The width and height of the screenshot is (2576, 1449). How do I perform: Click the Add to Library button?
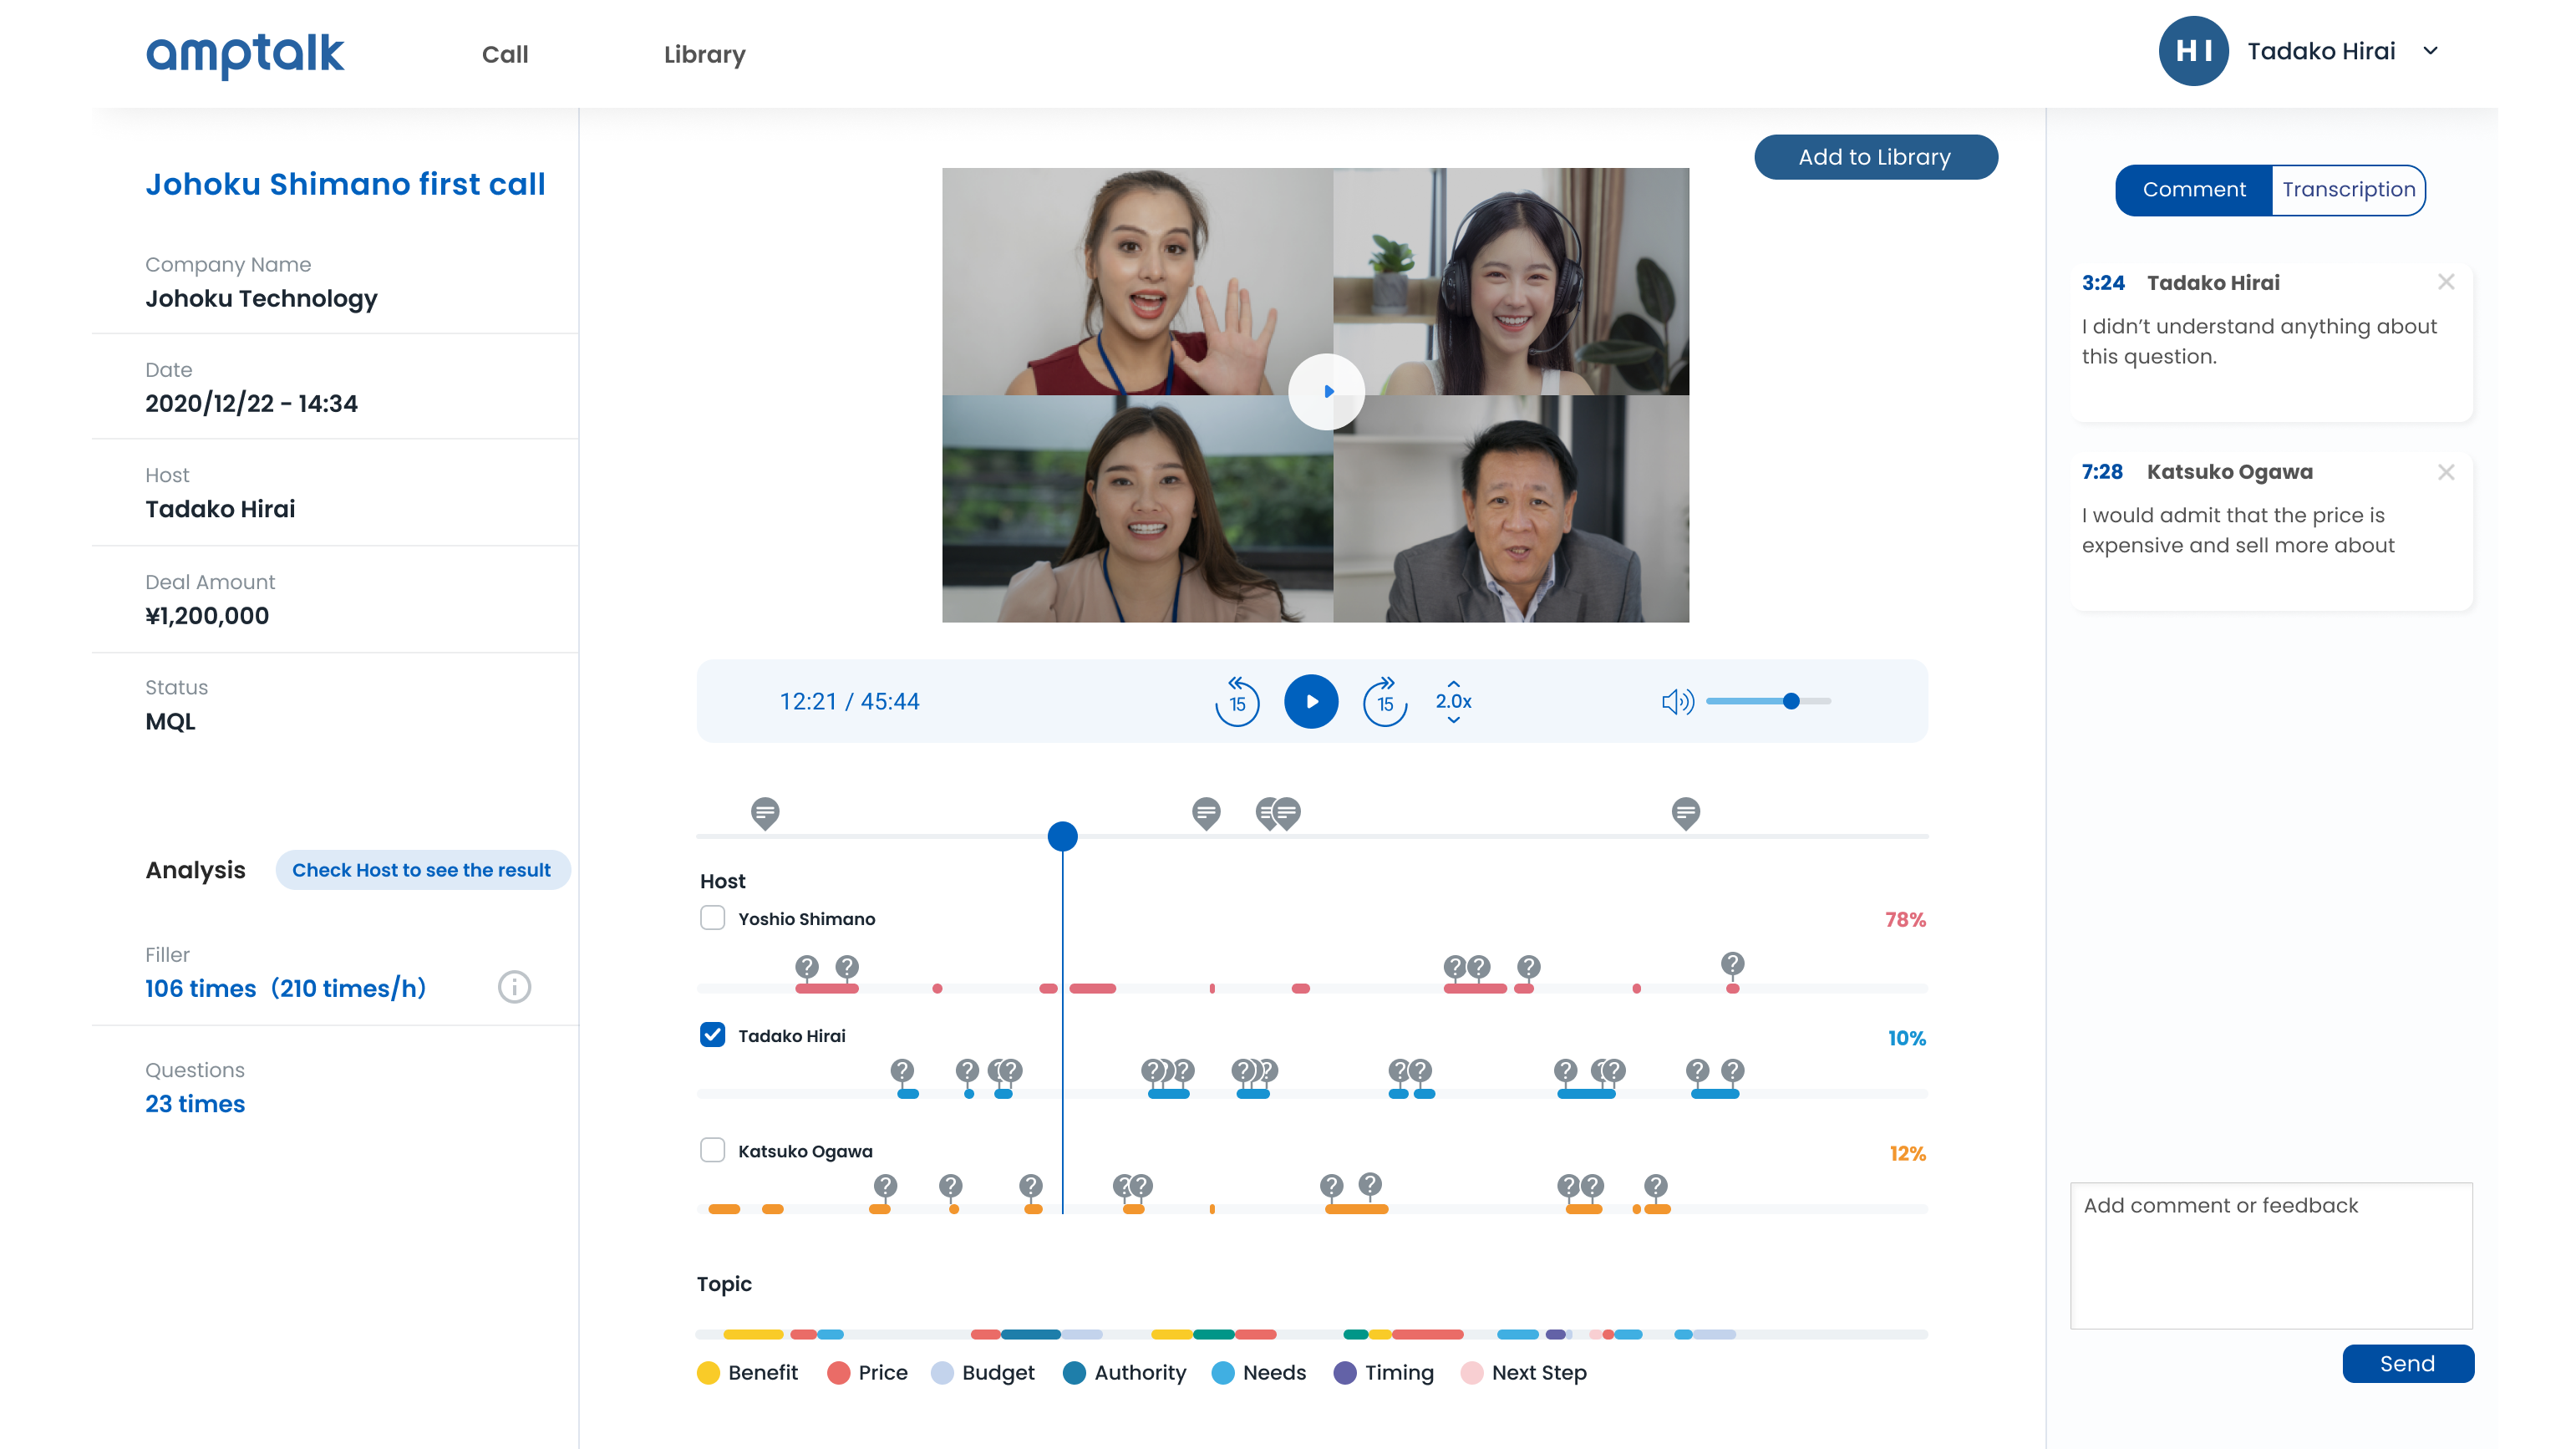1875,157
